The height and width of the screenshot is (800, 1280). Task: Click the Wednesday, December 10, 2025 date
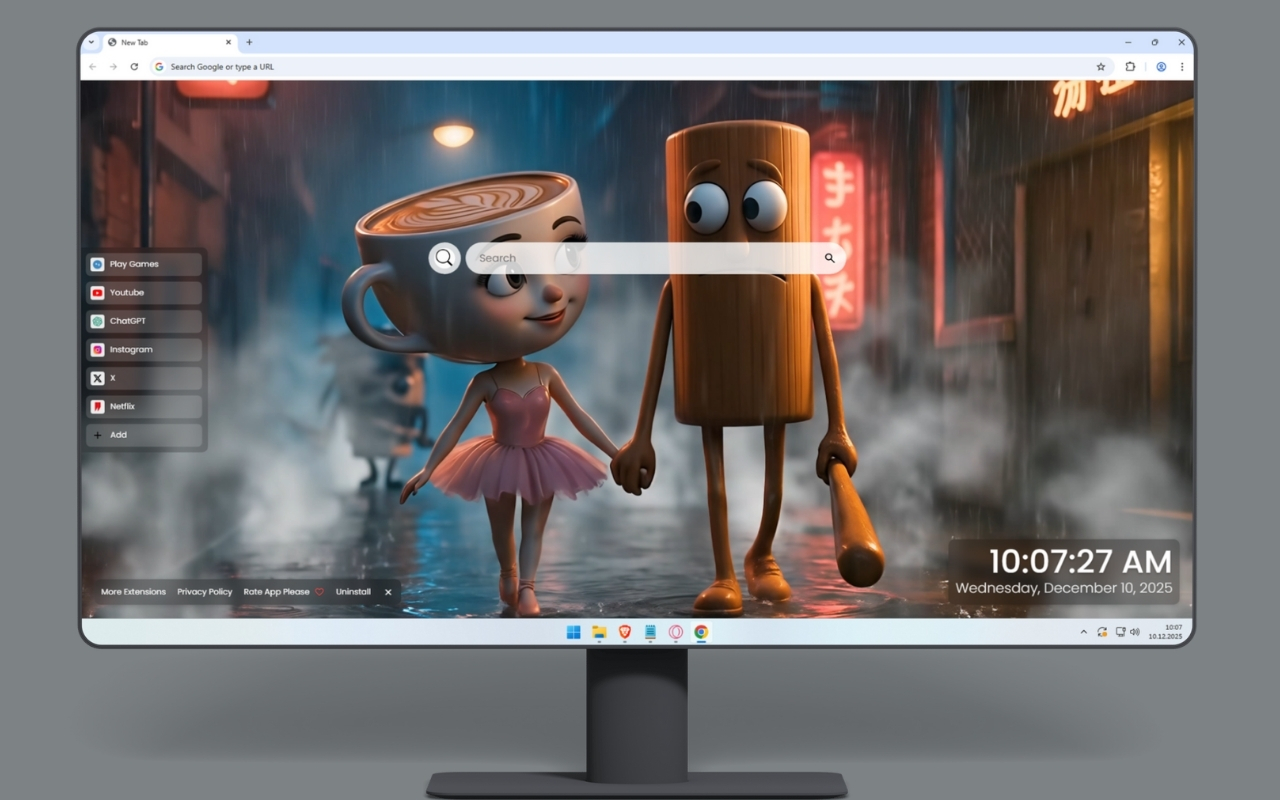pos(1064,588)
